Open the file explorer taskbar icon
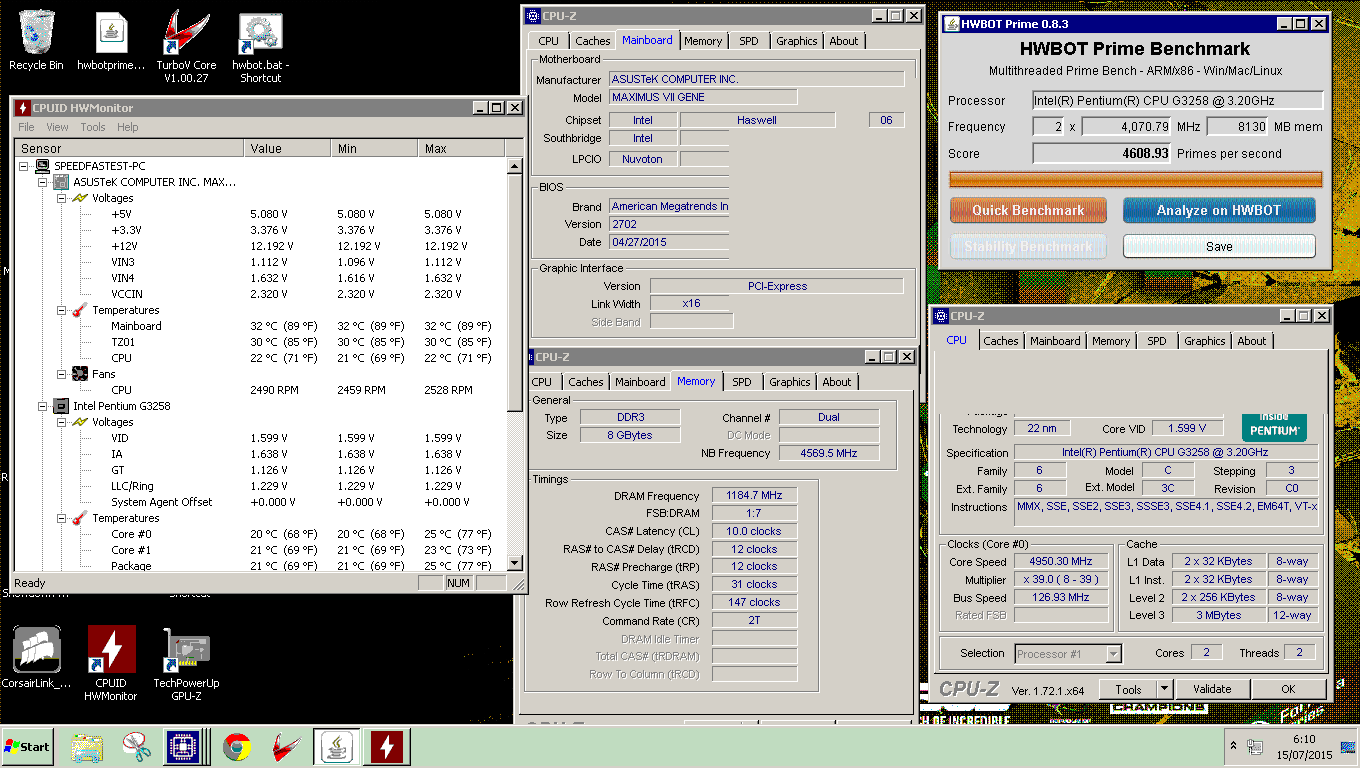The height and width of the screenshot is (768, 1360). click(x=87, y=747)
